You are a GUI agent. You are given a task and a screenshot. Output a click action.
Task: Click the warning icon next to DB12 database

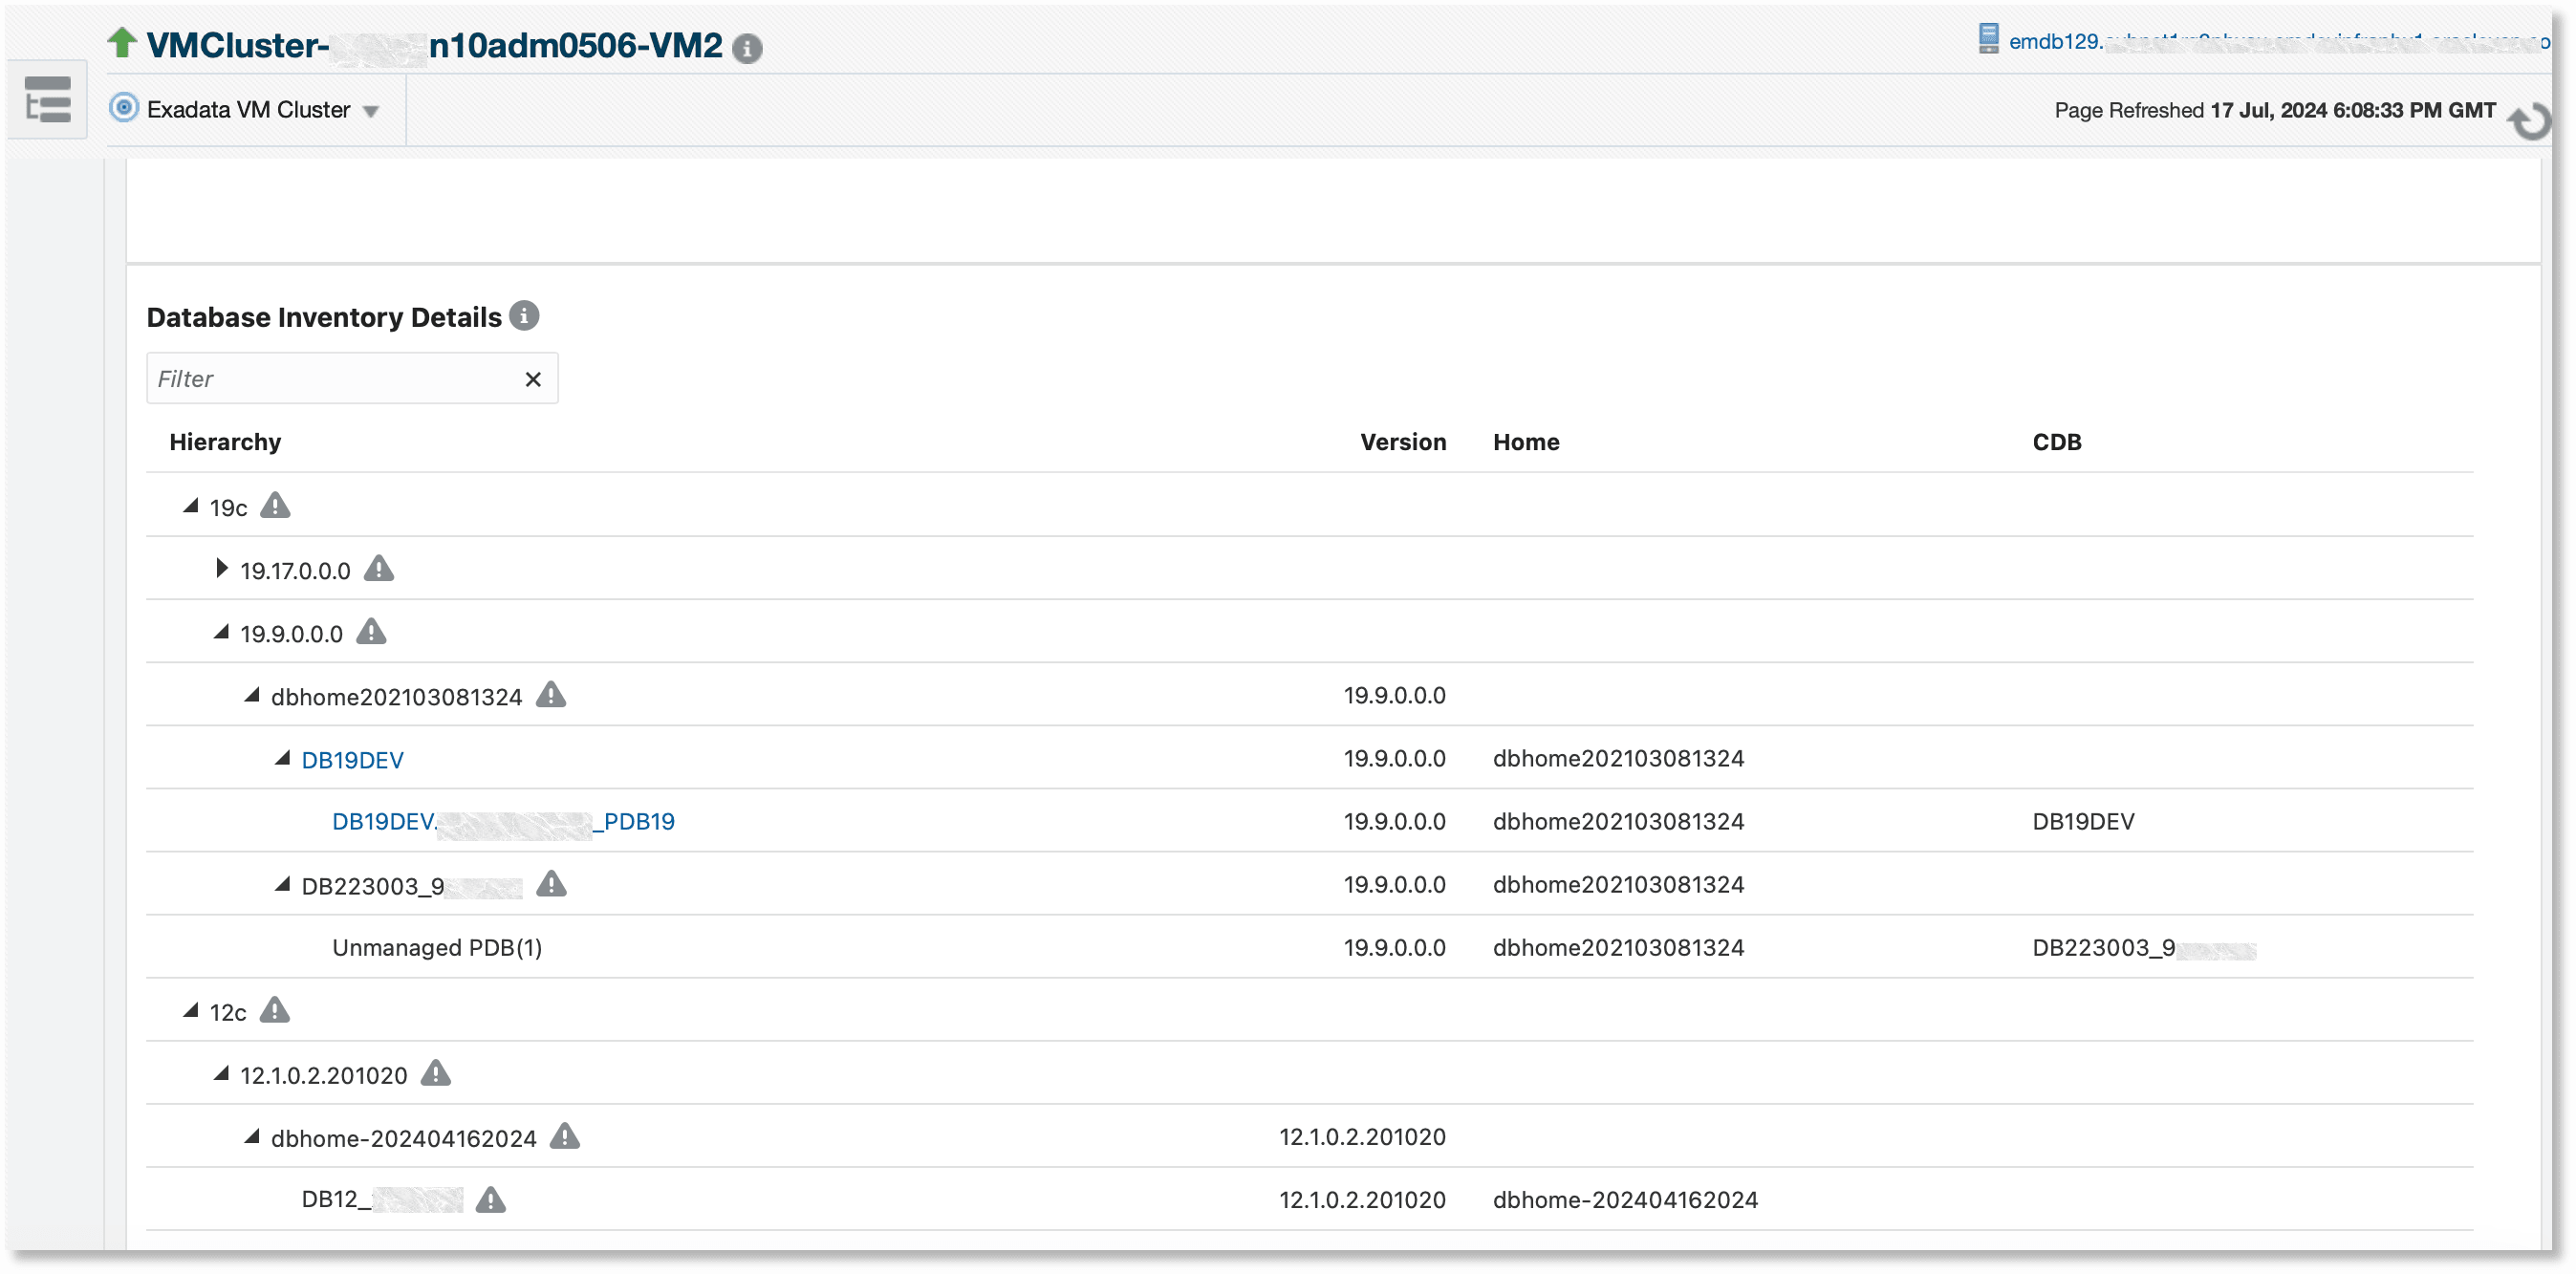coord(490,1199)
